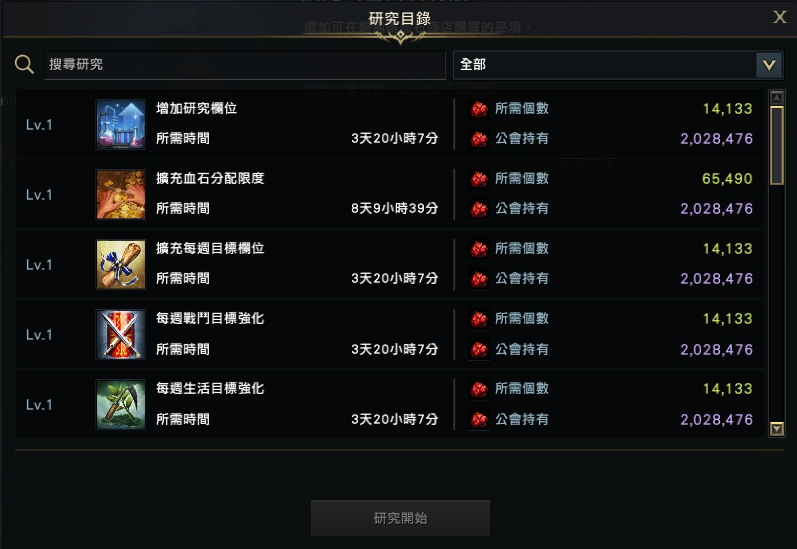
Task: Select the 每週戰鬥目標強化 crossed swords icon
Action: point(121,334)
